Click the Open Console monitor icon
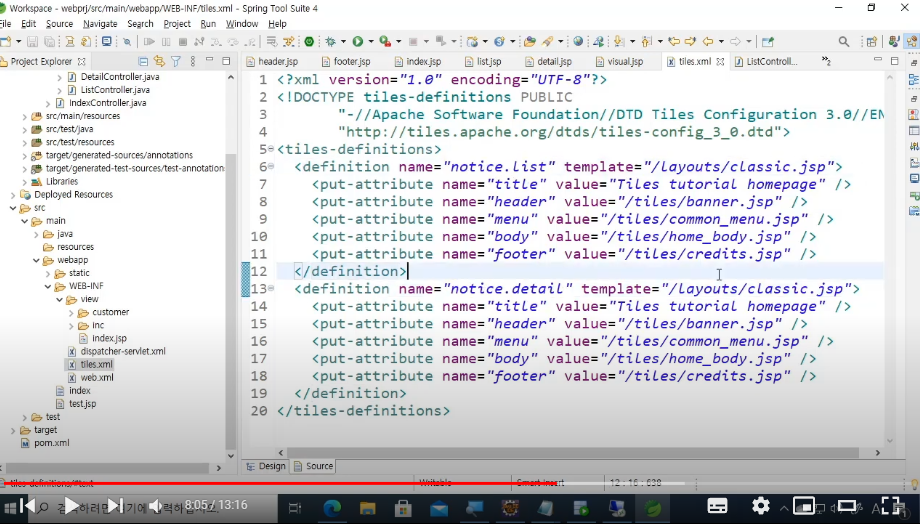Viewport: 920px width, 524px height. pyautogui.click(x=106, y=42)
